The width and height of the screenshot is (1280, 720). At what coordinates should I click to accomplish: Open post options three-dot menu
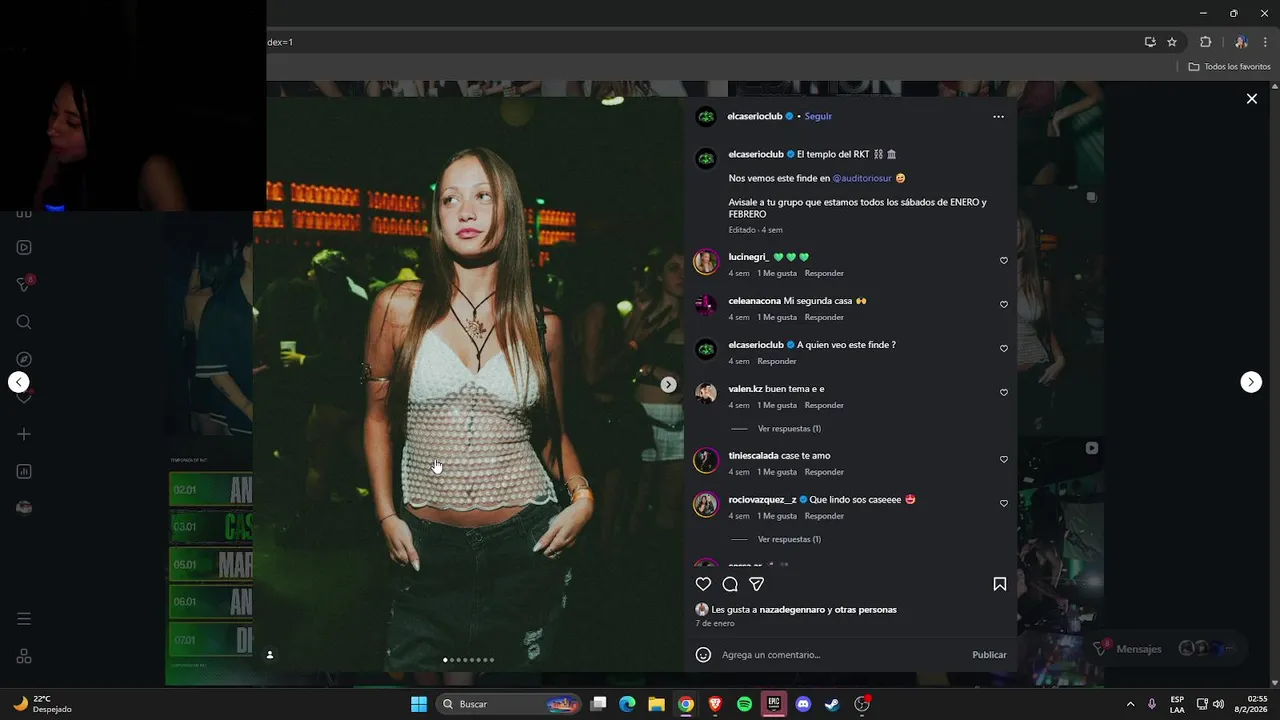[x=998, y=117]
